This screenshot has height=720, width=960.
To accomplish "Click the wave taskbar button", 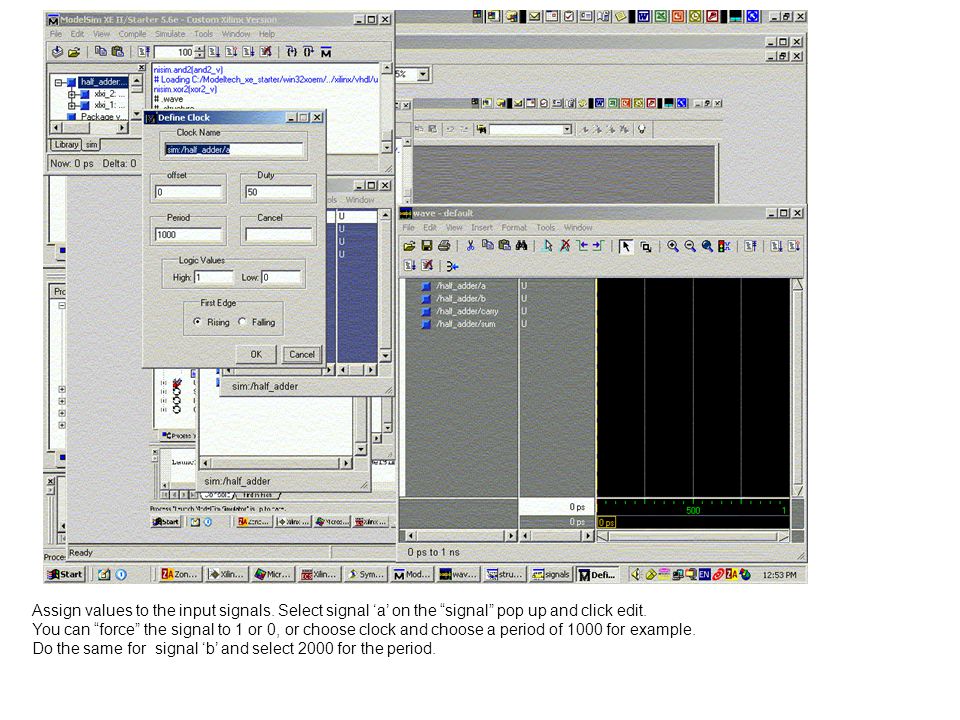I will pos(458,574).
